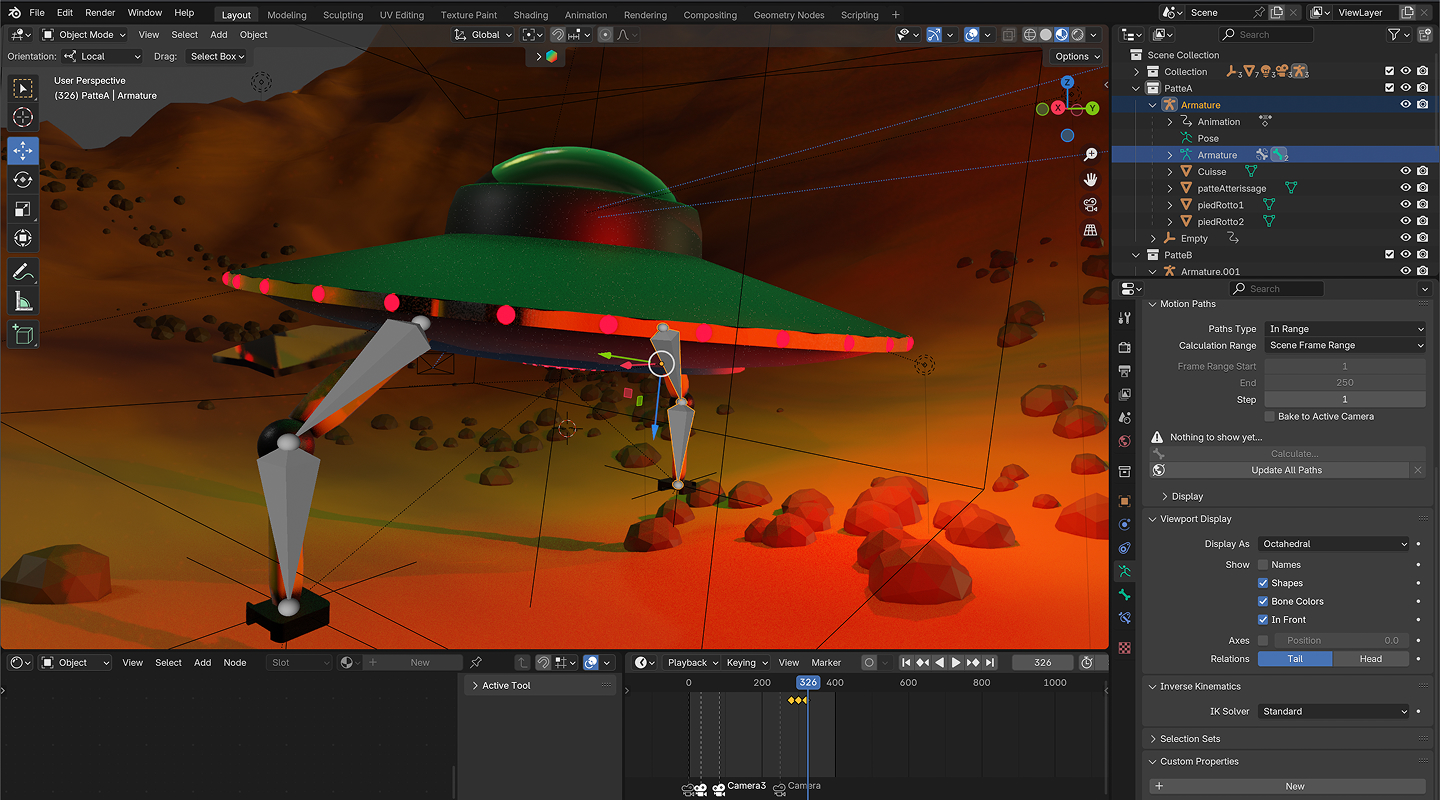
Task: Expand the Display subpanel under Motion Paths
Action: 1187,496
